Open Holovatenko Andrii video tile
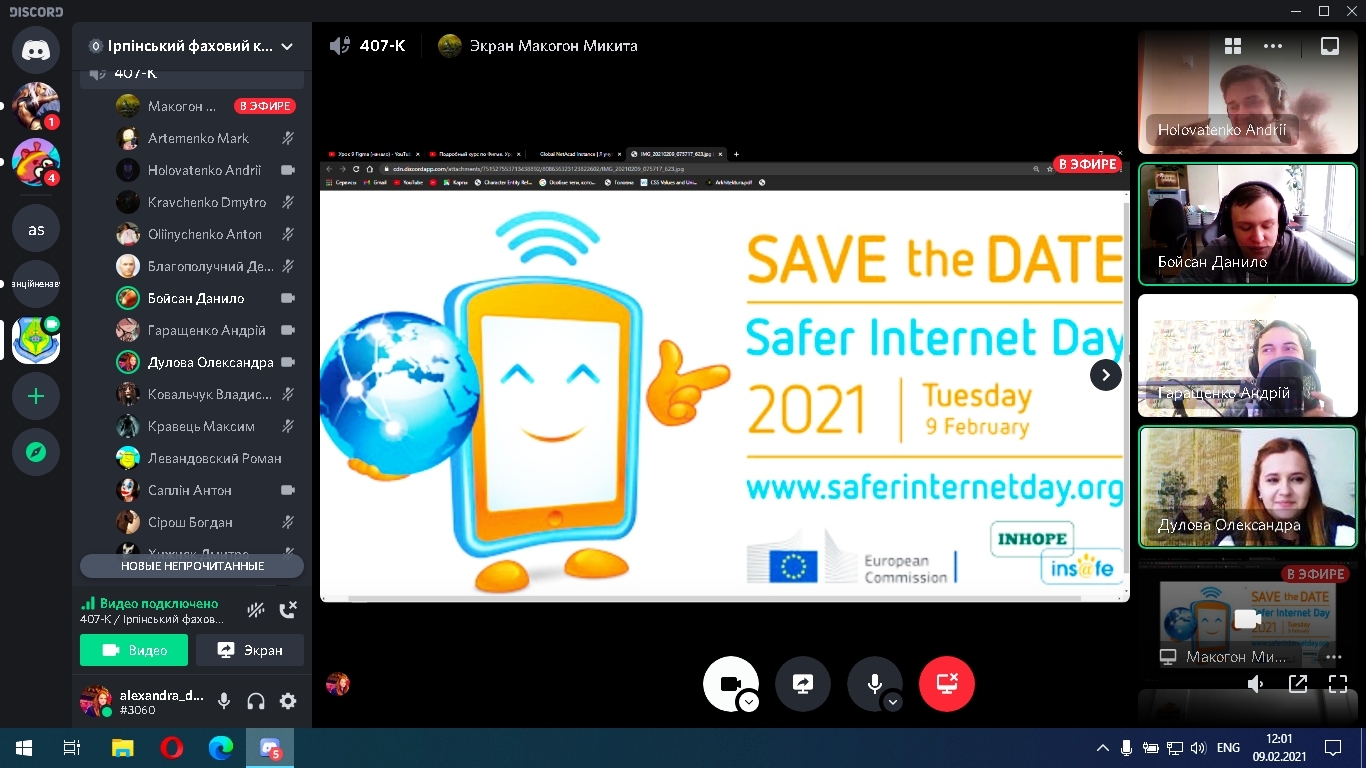The width and height of the screenshot is (1366, 768). [x=1248, y=92]
